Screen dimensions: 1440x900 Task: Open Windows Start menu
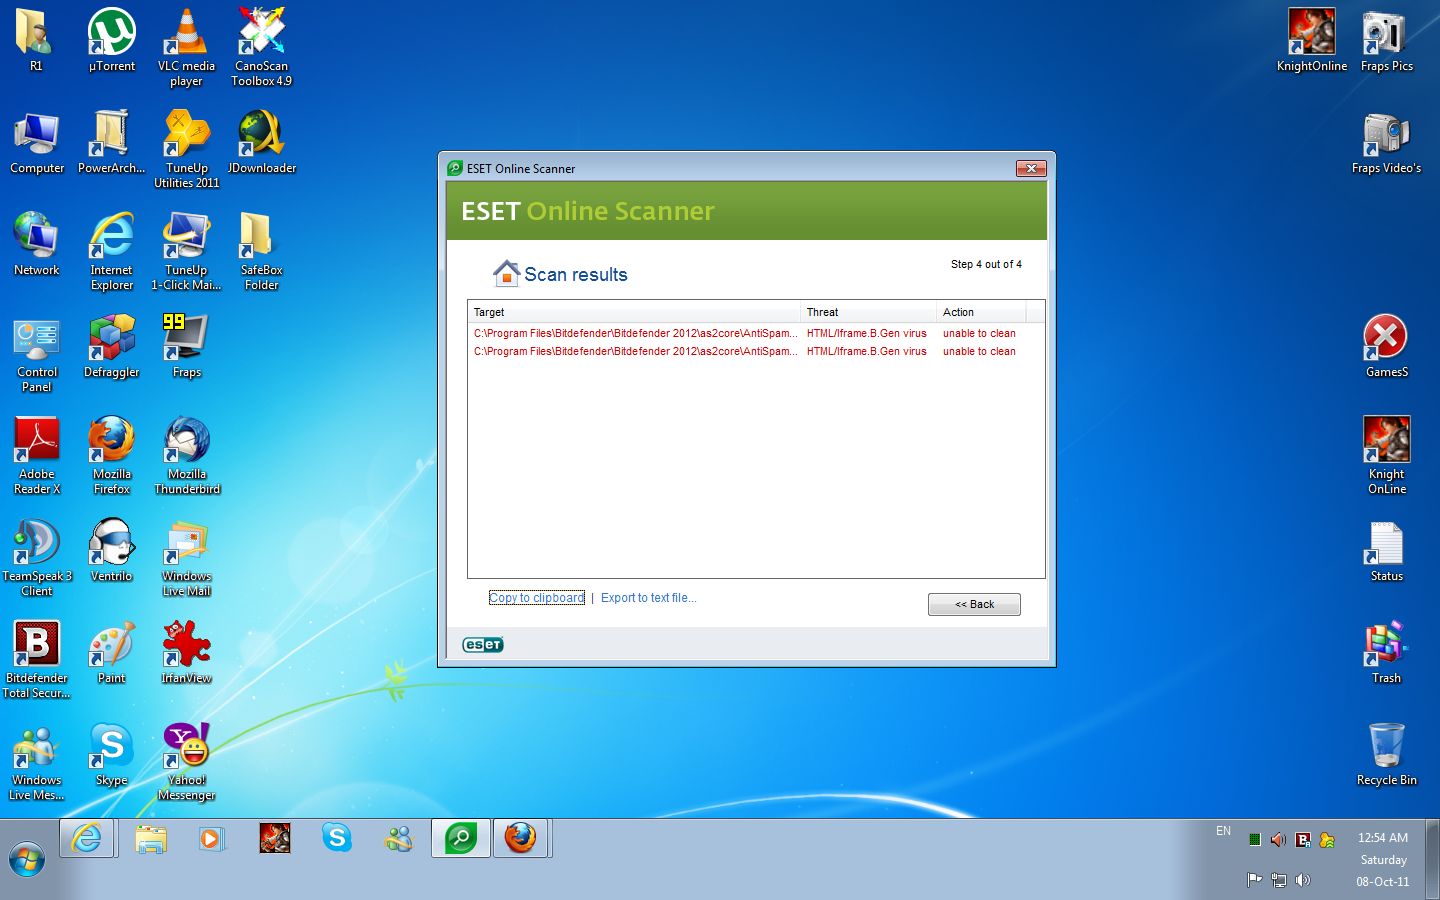click(27, 859)
